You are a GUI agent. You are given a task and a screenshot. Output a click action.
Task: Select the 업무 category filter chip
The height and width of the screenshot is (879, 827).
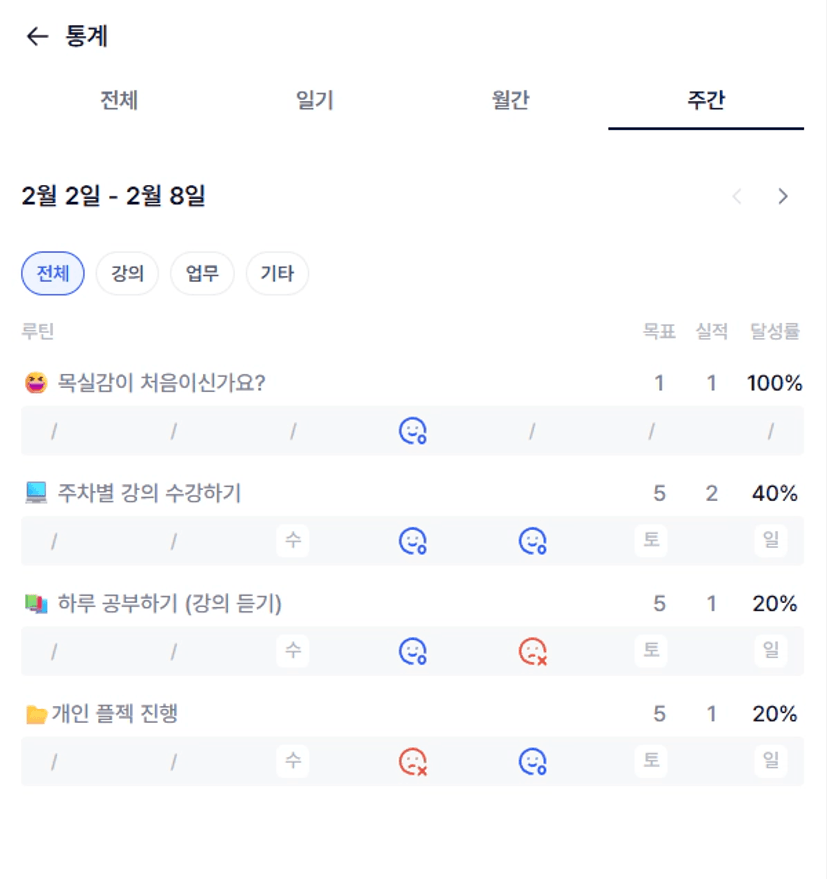tap(202, 273)
